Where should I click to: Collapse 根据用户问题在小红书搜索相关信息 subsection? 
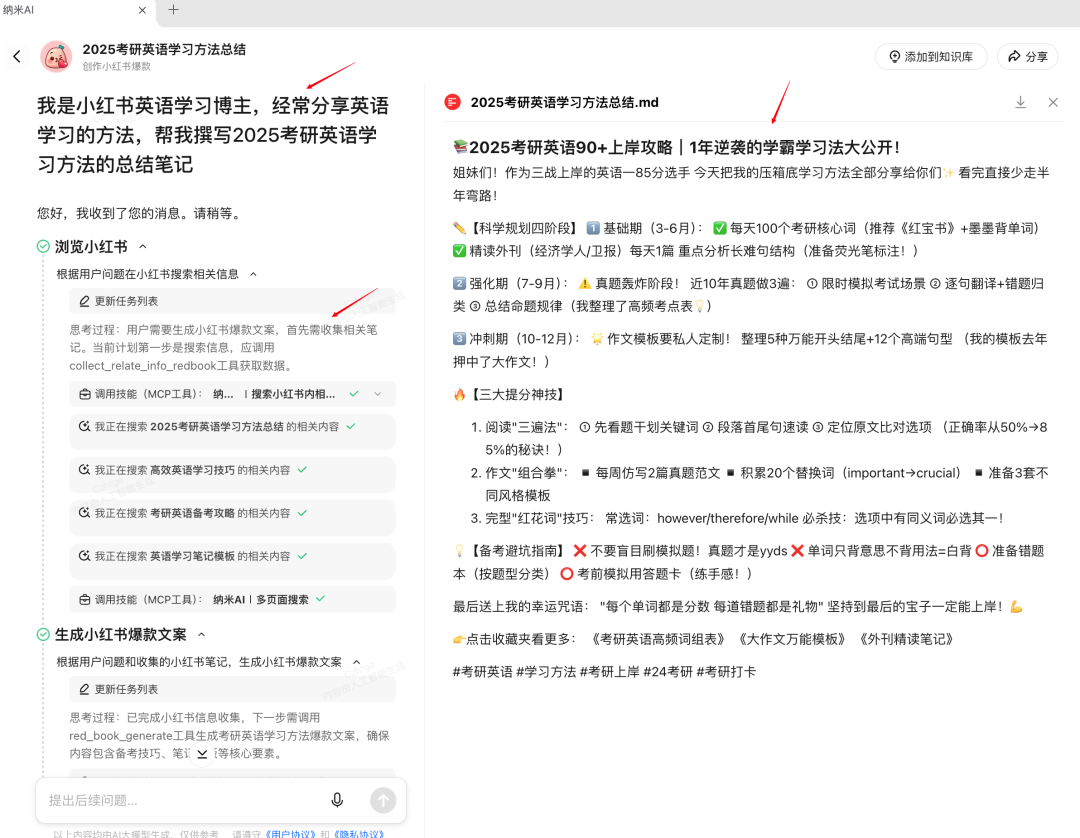(253, 274)
